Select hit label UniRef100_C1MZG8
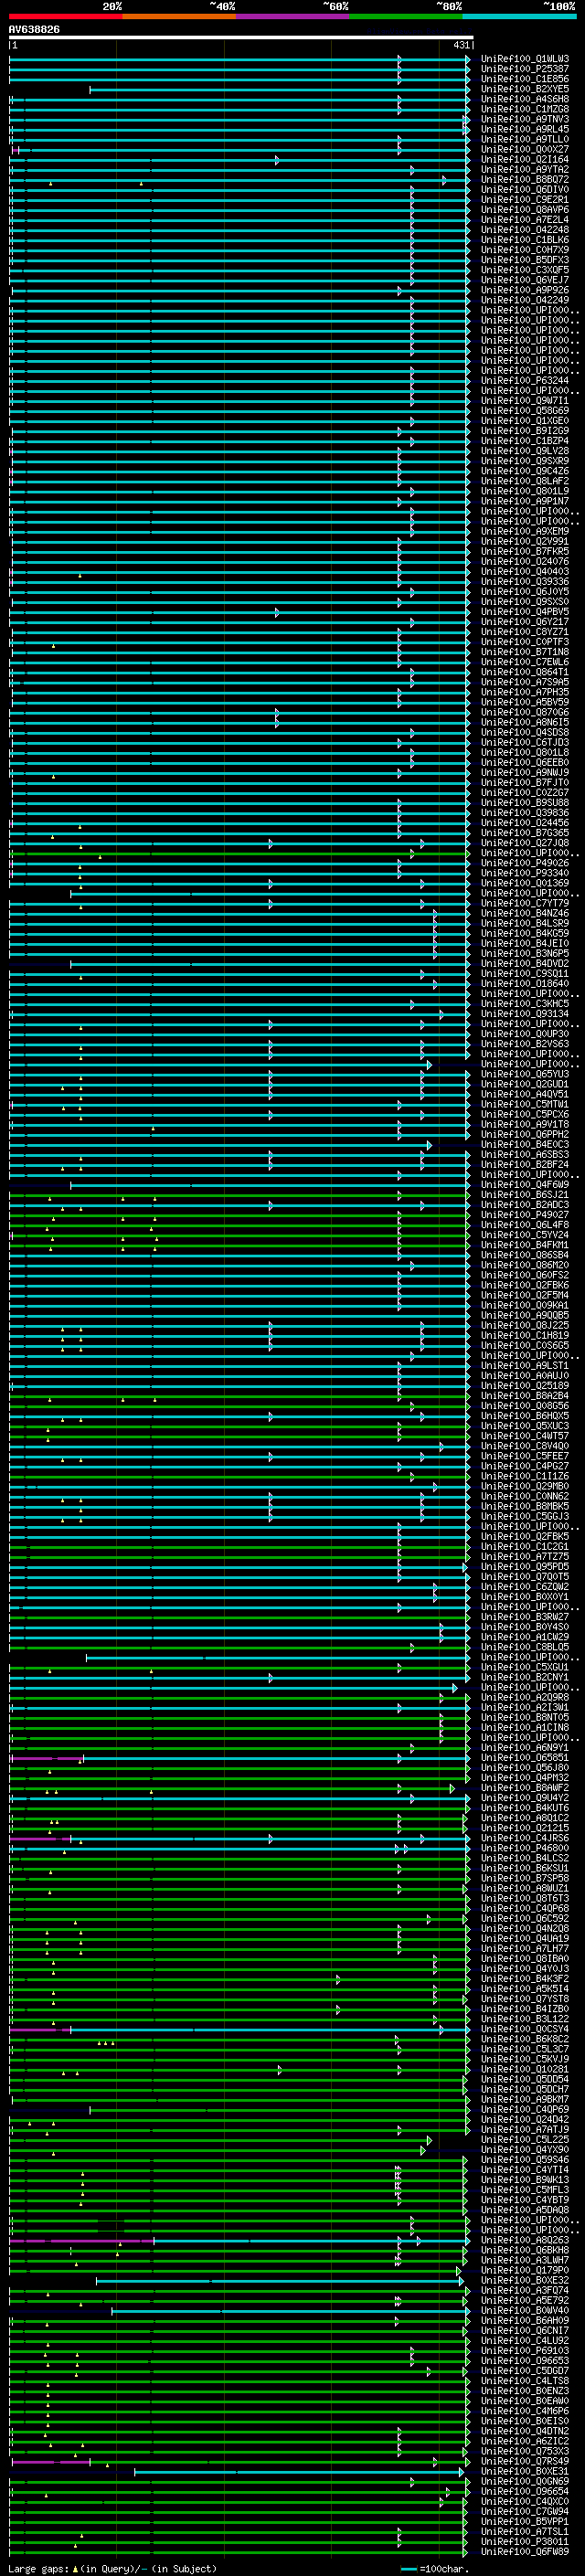 click(525, 109)
